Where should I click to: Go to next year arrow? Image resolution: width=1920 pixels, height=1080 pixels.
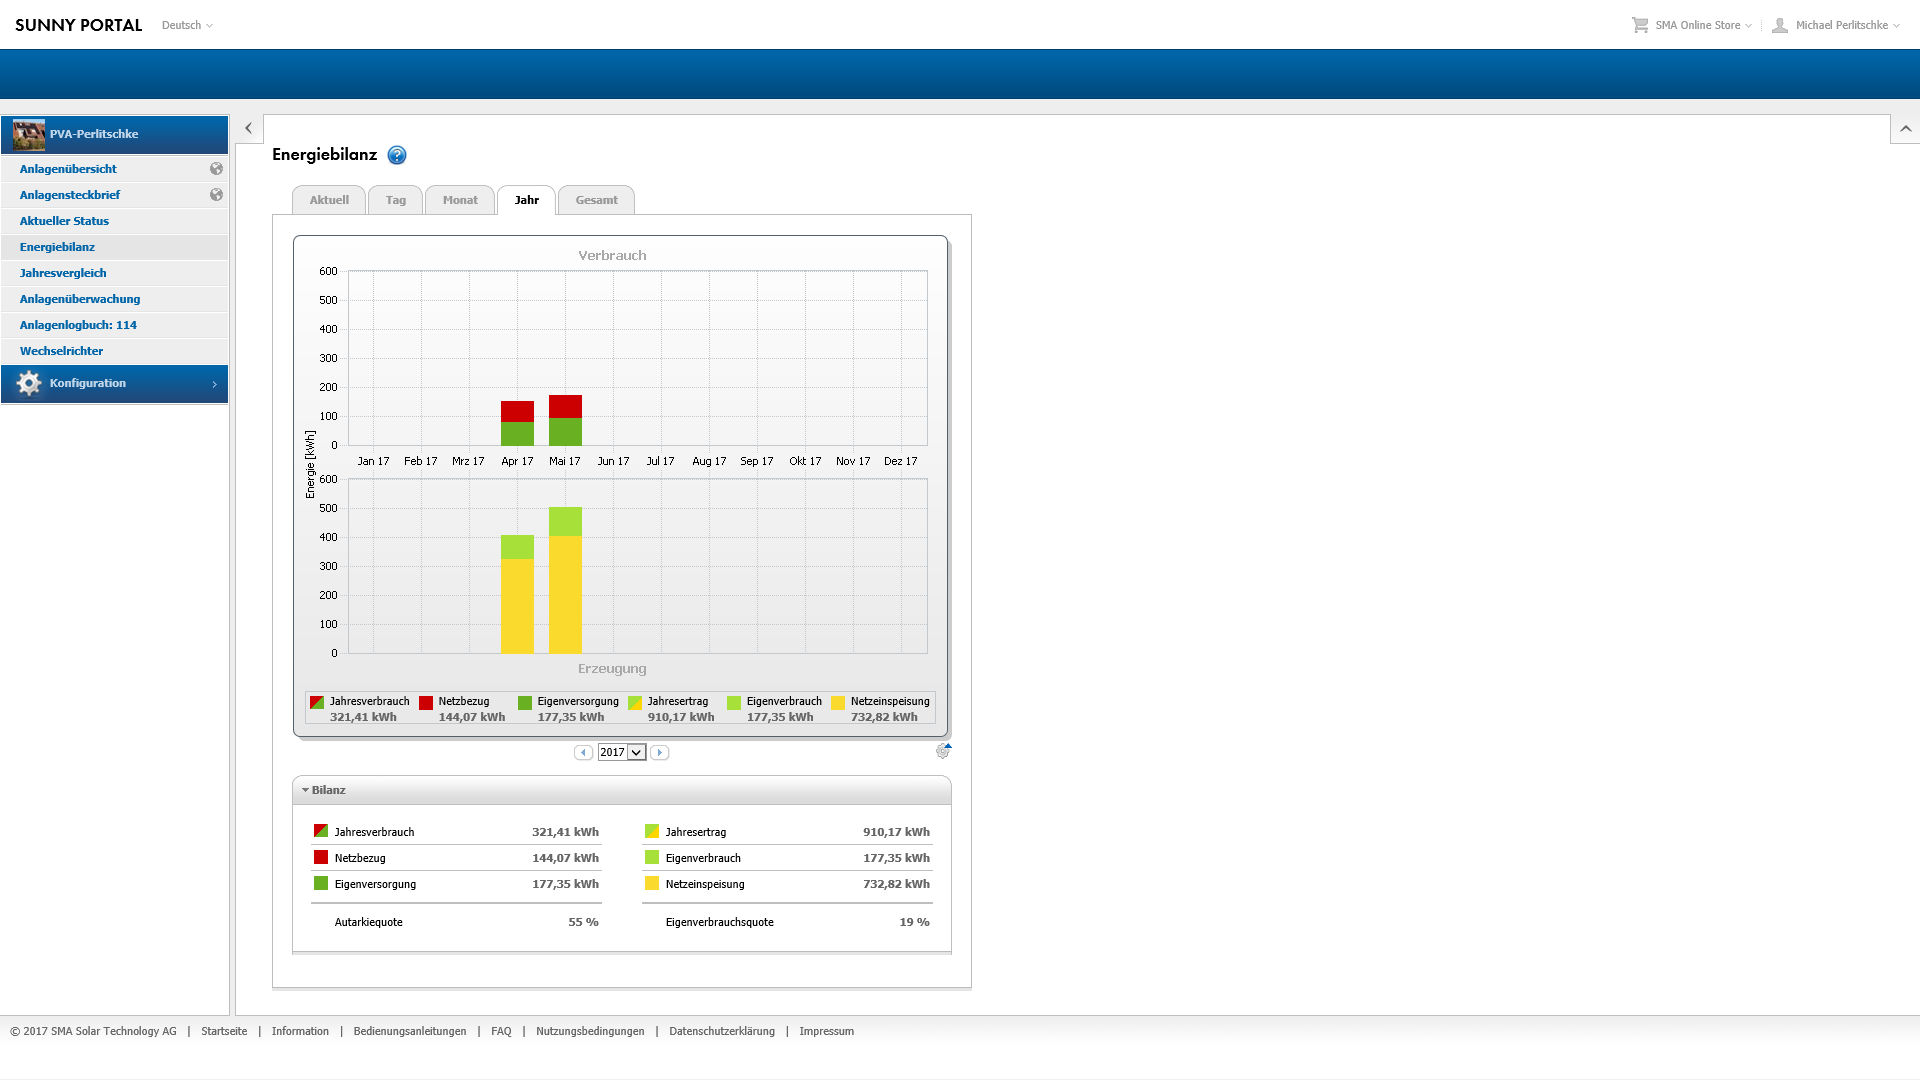pyautogui.click(x=659, y=752)
